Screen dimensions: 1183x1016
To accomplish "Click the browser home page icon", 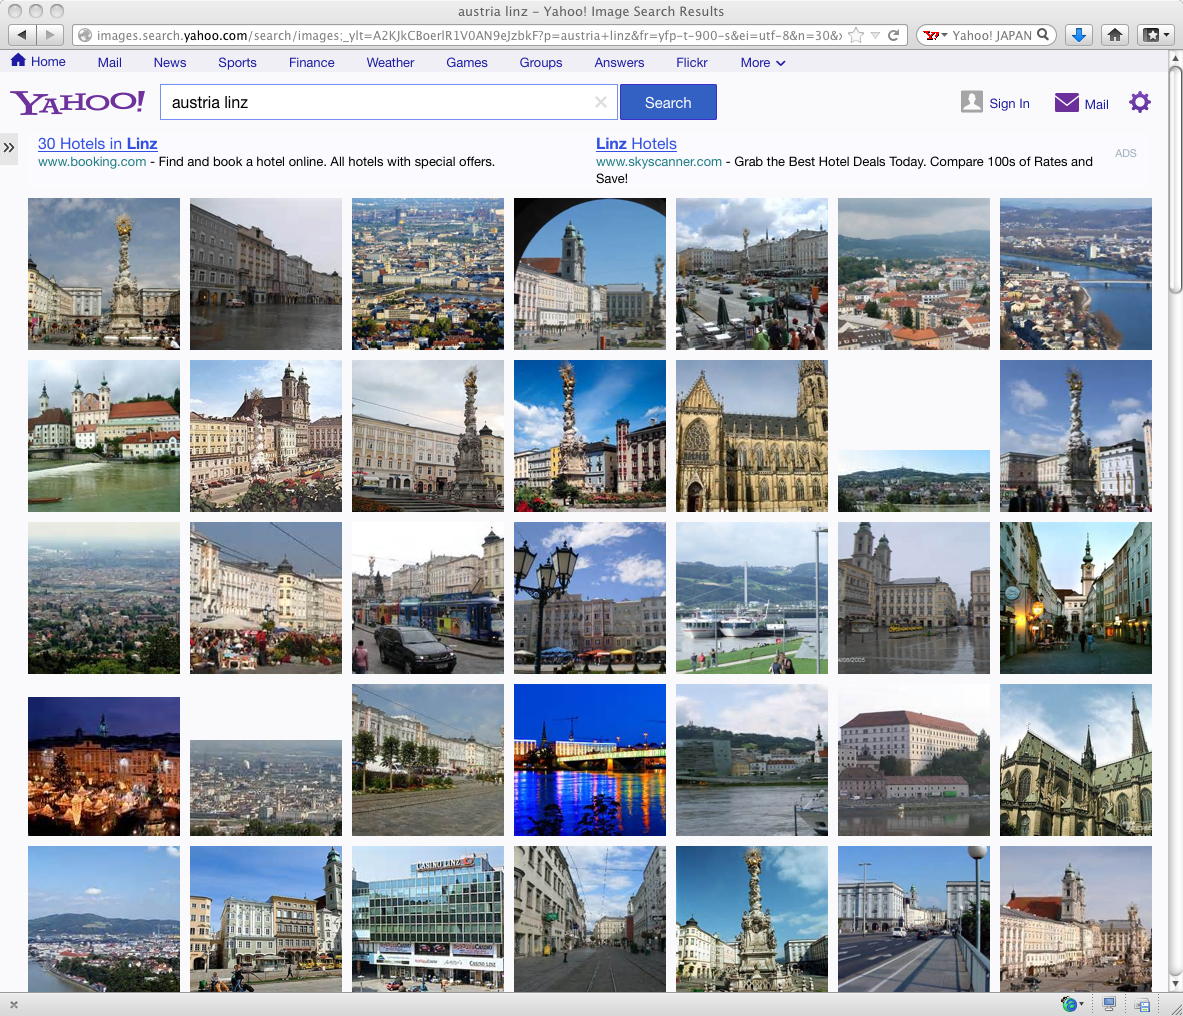I will coord(1115,35).
